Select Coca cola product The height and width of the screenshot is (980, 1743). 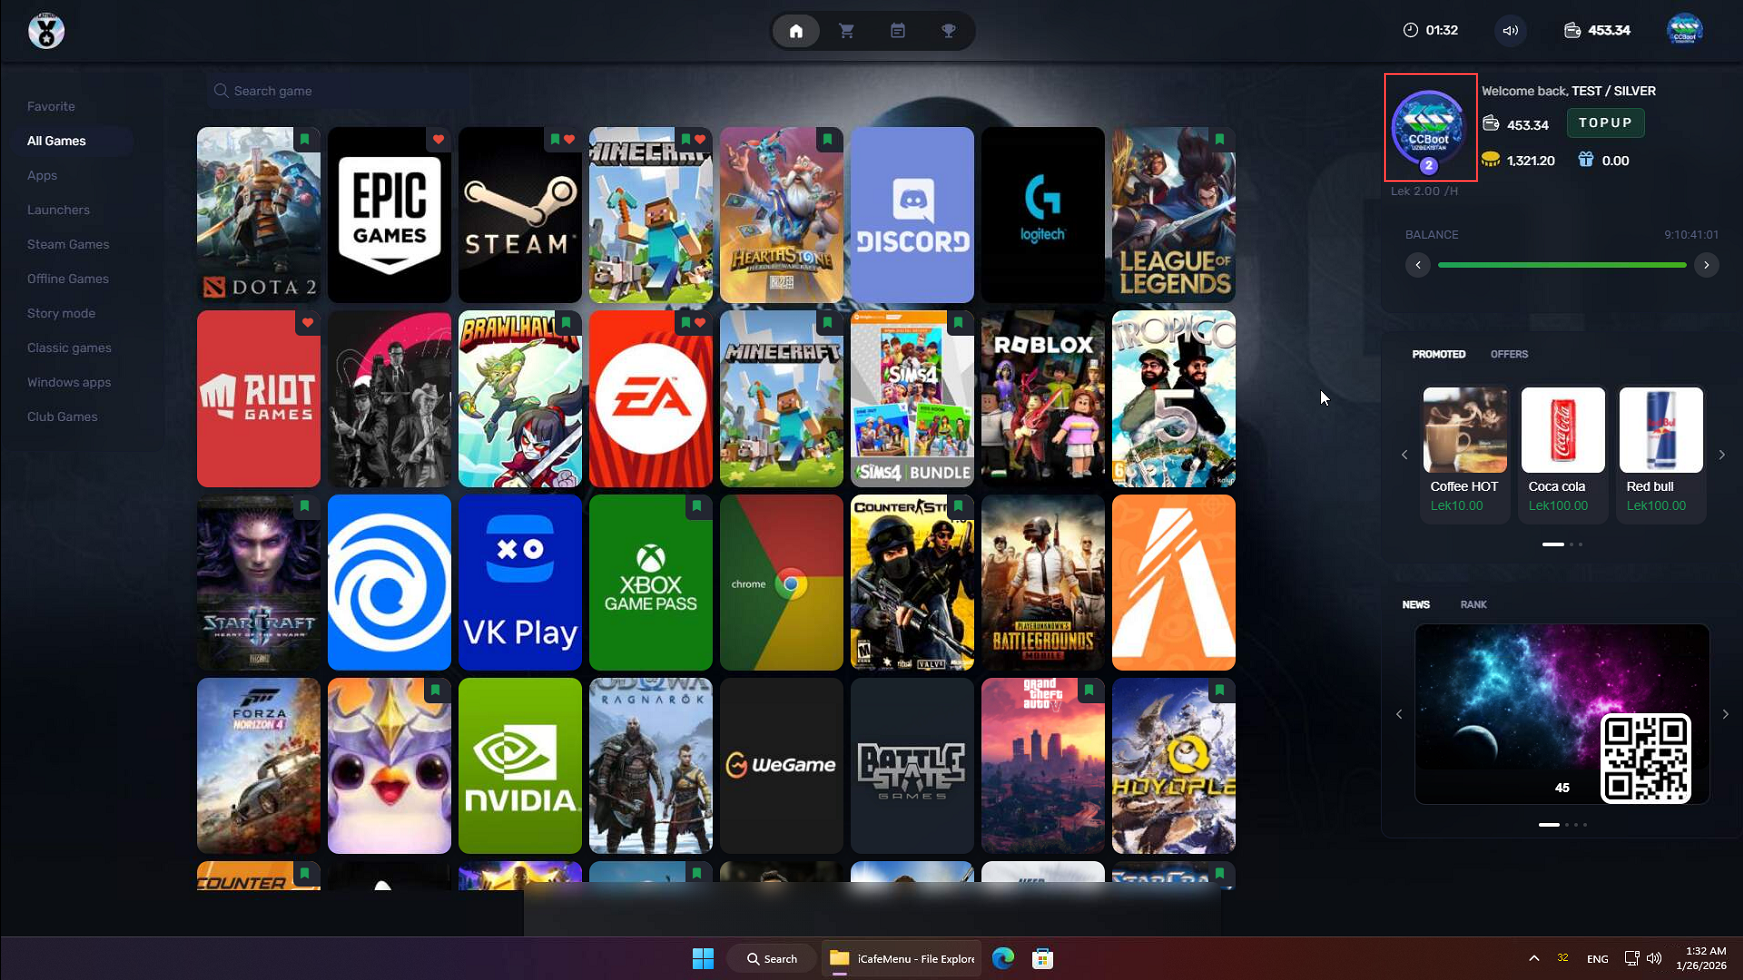(1563, 453)
